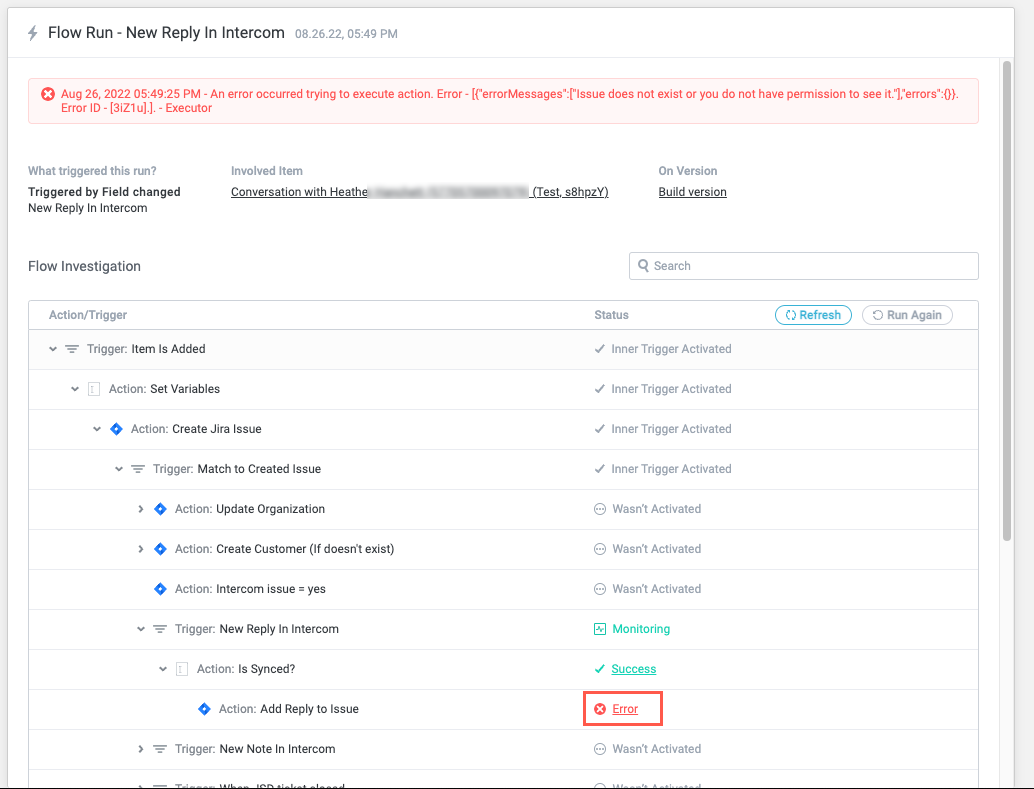Click the Jira icon next to Add Reply to Issue
The height and width of the screenshot is (789, 1034).
pos(204,709)
